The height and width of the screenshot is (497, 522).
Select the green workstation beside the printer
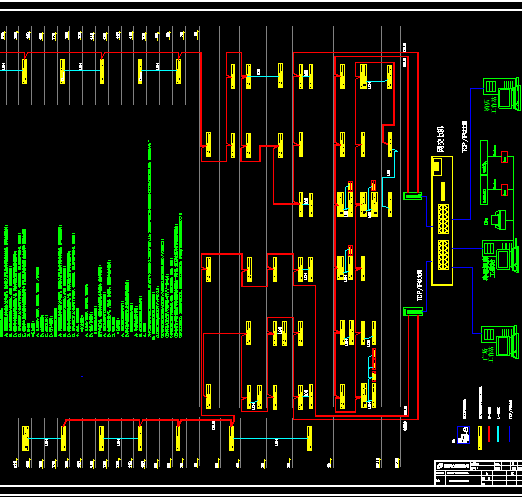[501, 255]
